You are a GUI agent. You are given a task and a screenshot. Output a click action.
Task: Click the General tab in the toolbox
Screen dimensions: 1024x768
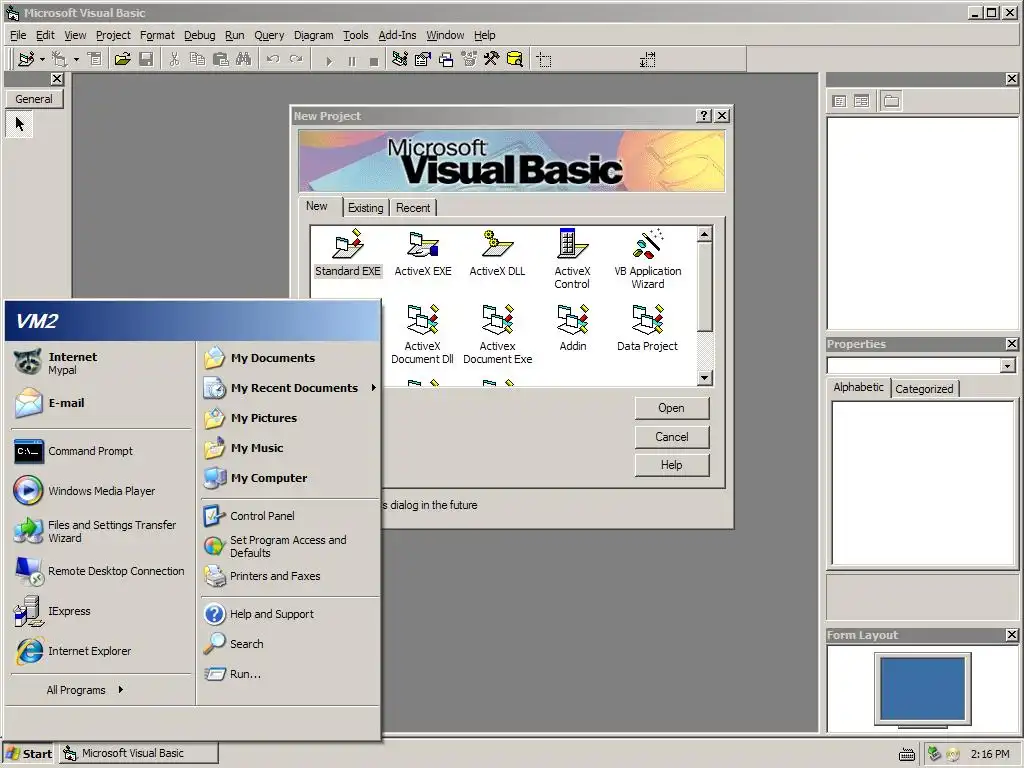pyautogui.click(x=34, y=99)
